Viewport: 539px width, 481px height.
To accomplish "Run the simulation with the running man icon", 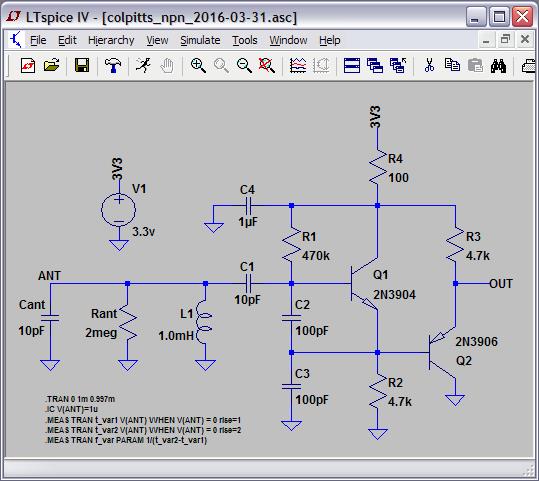I will pos(143,65).
